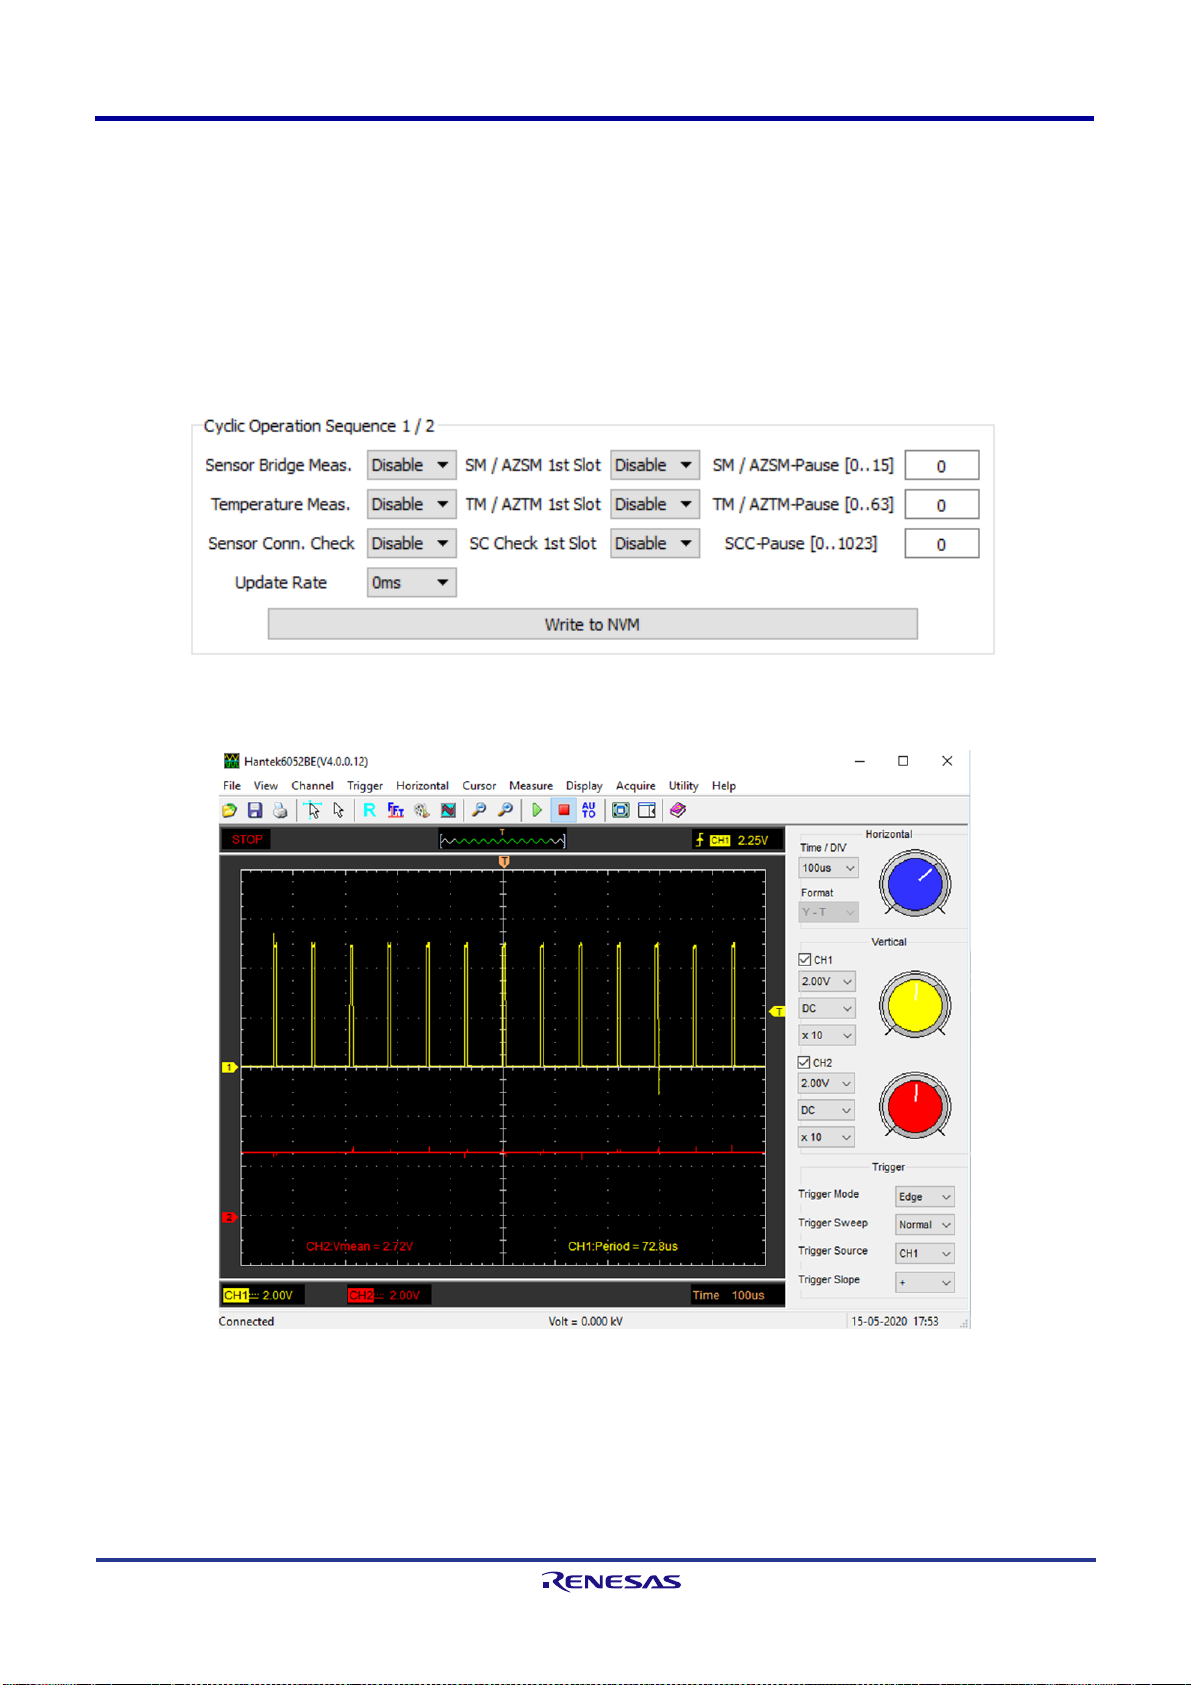The height and width of the screenshot is (1685, 1191).
Task: Click the blue Horizontal time knob
Action: click(915, 884)
